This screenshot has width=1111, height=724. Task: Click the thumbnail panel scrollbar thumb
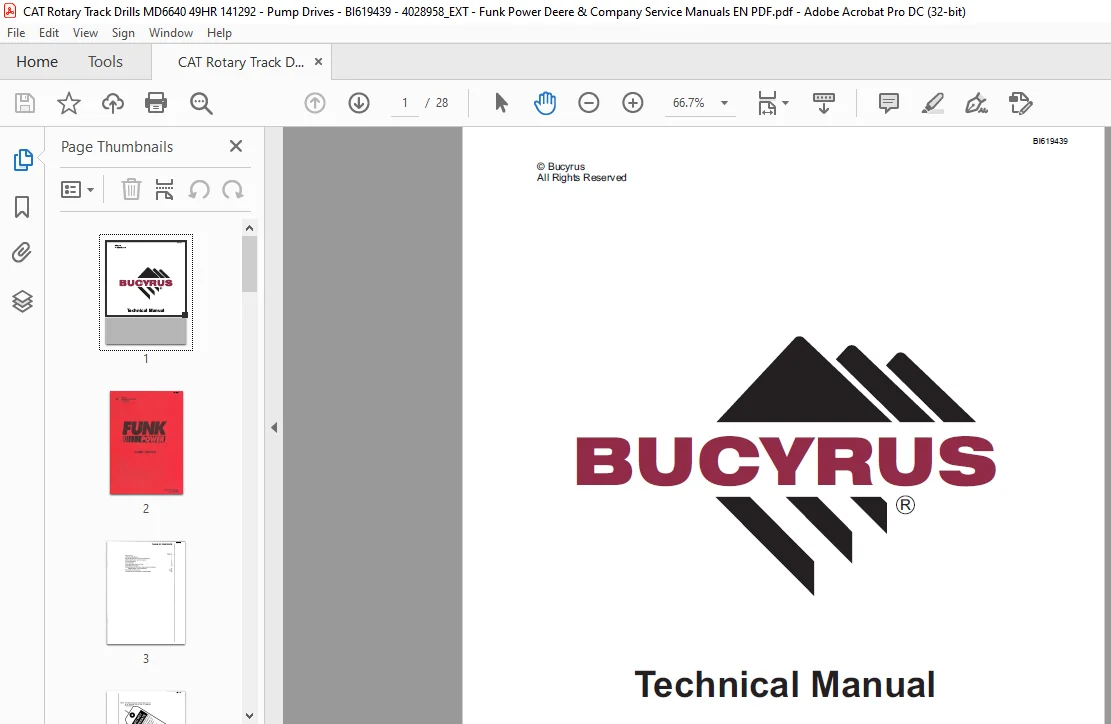point(249,264)
